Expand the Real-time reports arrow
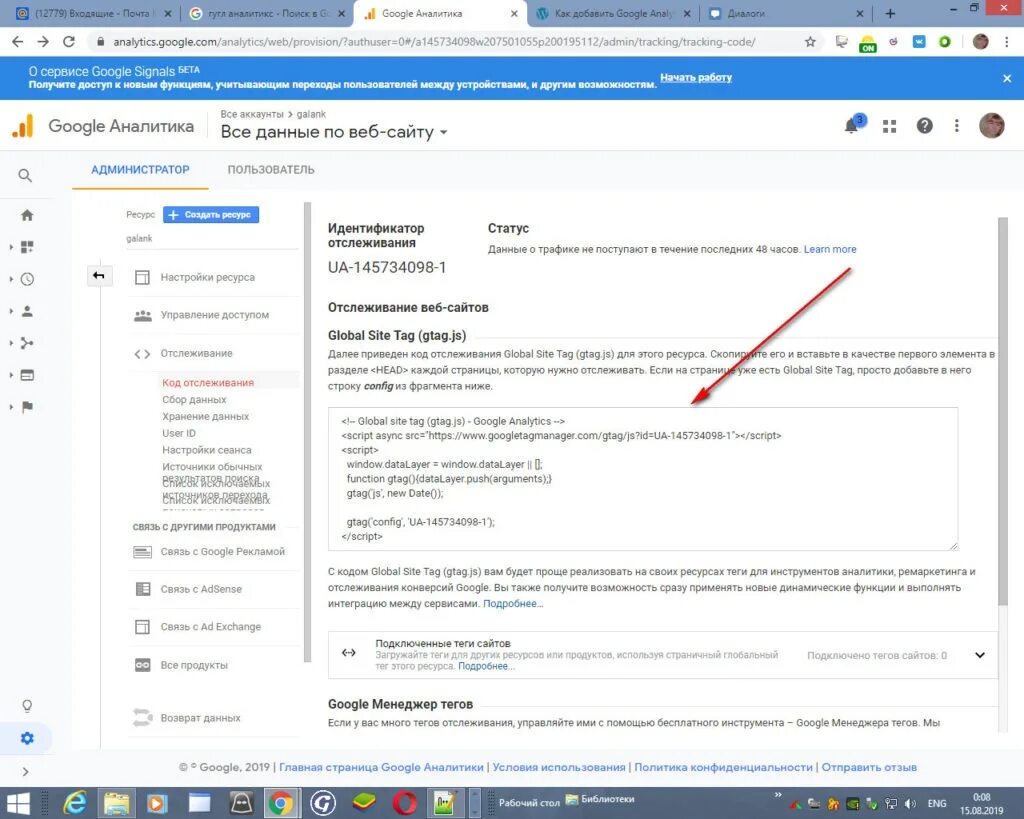Screen dimensions: 1024x819 point(11,279)
